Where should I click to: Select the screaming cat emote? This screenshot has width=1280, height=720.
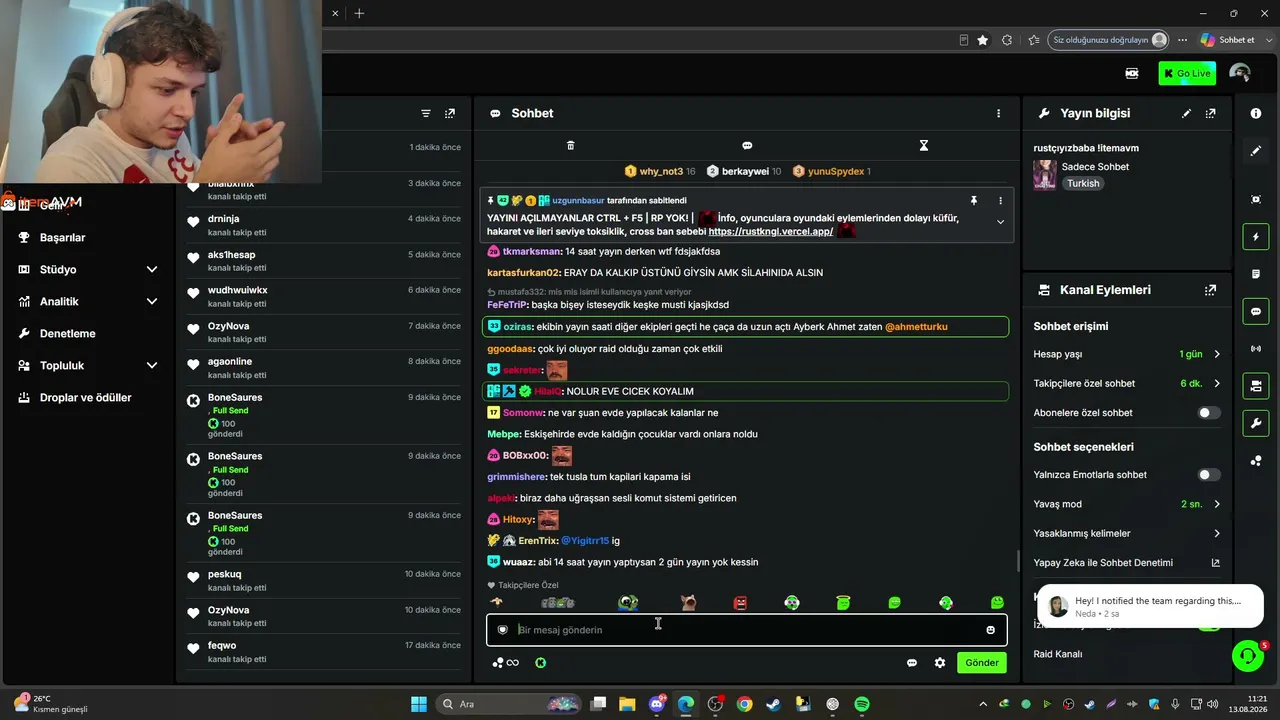pyautogui.click(x=688, y=603)
